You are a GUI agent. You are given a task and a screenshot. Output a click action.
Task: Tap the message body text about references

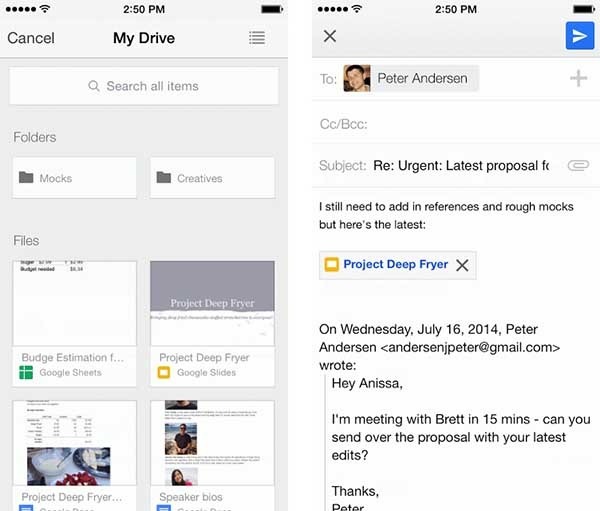point(446,215)
